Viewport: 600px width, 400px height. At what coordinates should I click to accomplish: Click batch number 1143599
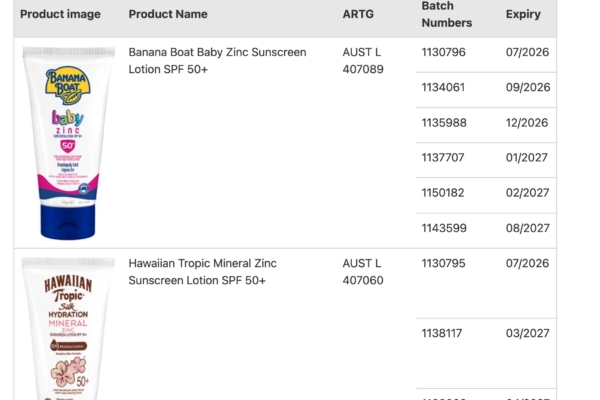pyautogui.click(x=443, y=228)
